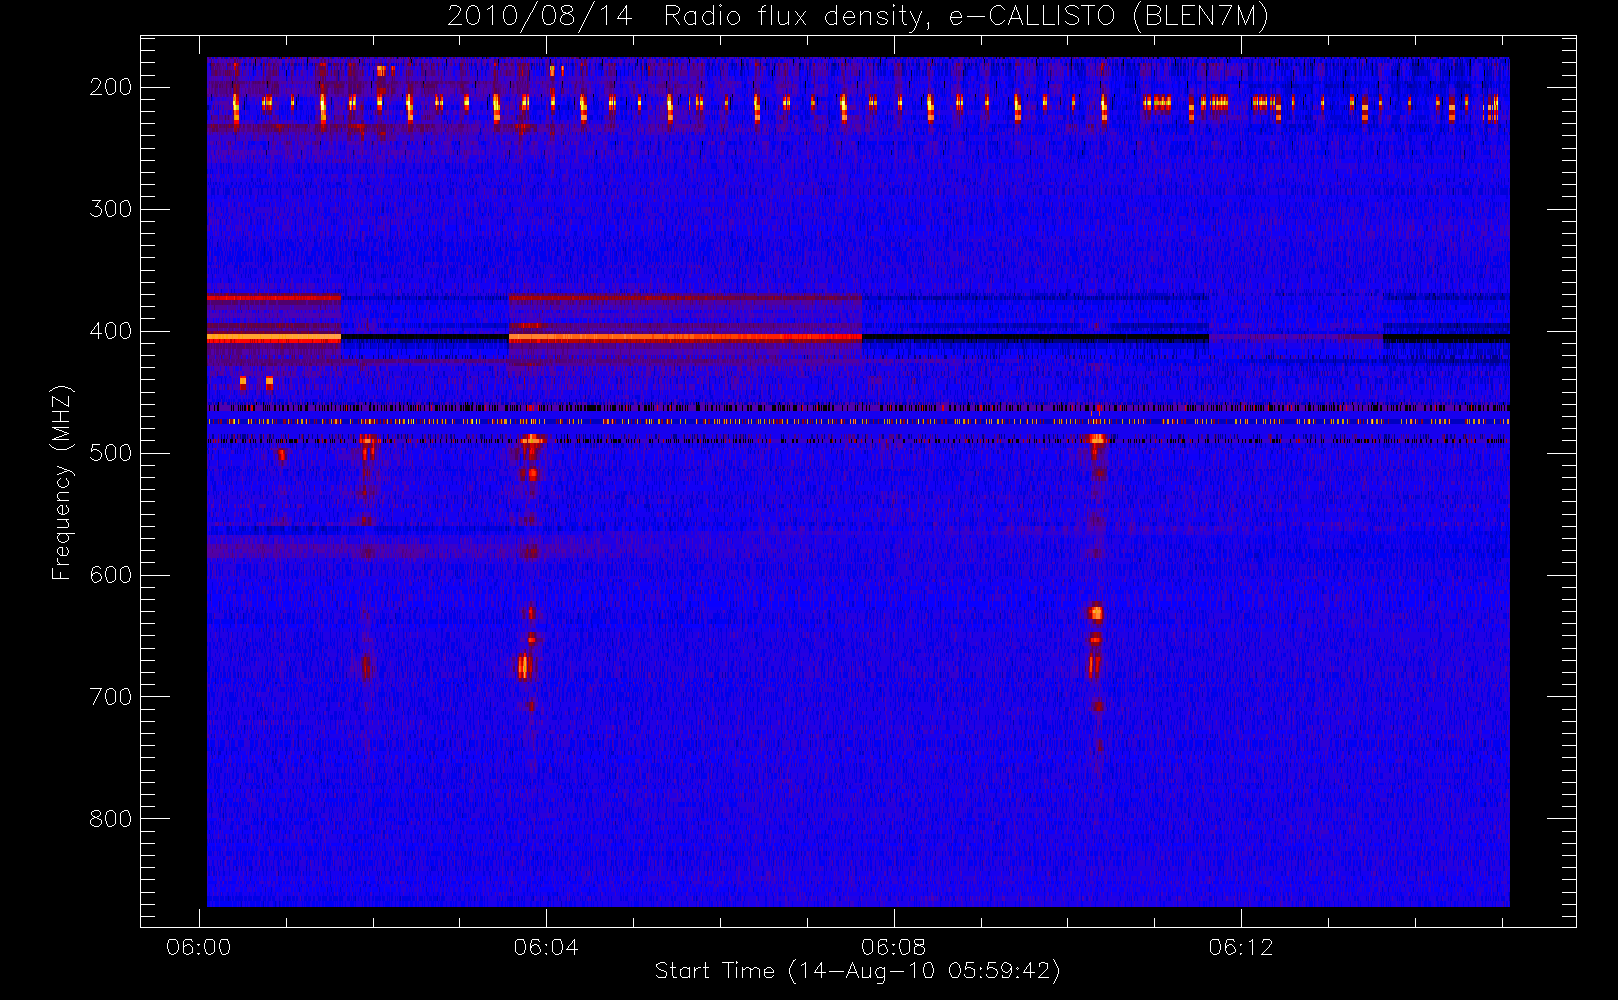Click the 06:08 time tick label
The image size is (1618, 1000).
click(x=893, y=947)
